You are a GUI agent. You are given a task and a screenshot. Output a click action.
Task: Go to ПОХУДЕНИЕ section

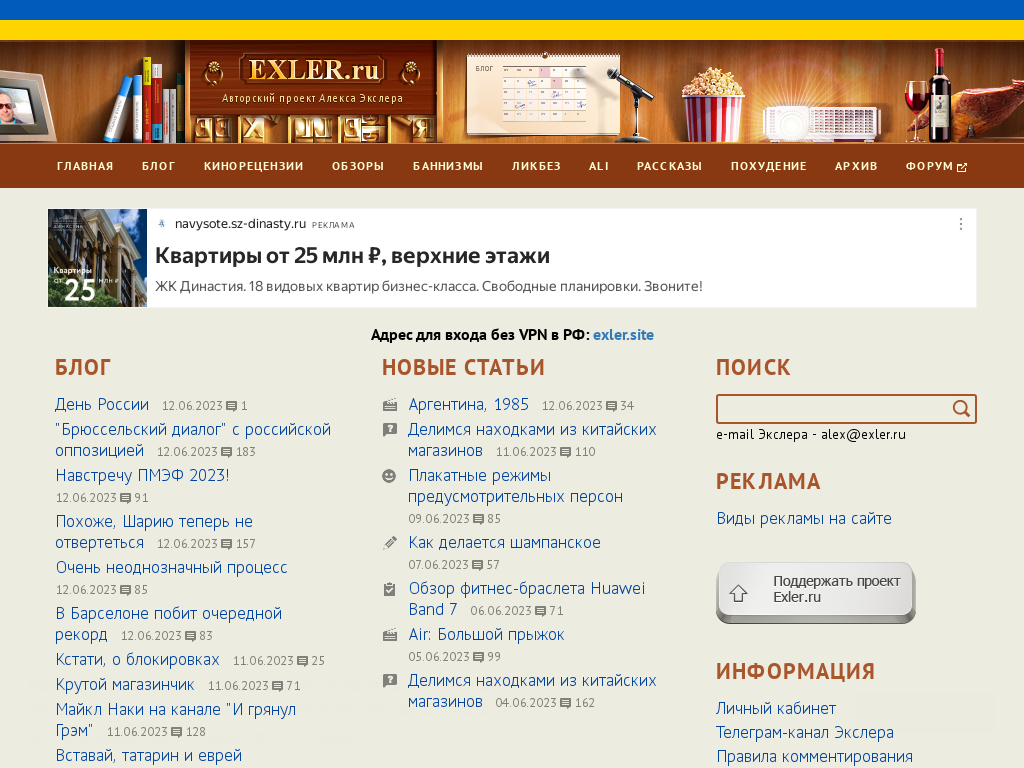[769, 166]
